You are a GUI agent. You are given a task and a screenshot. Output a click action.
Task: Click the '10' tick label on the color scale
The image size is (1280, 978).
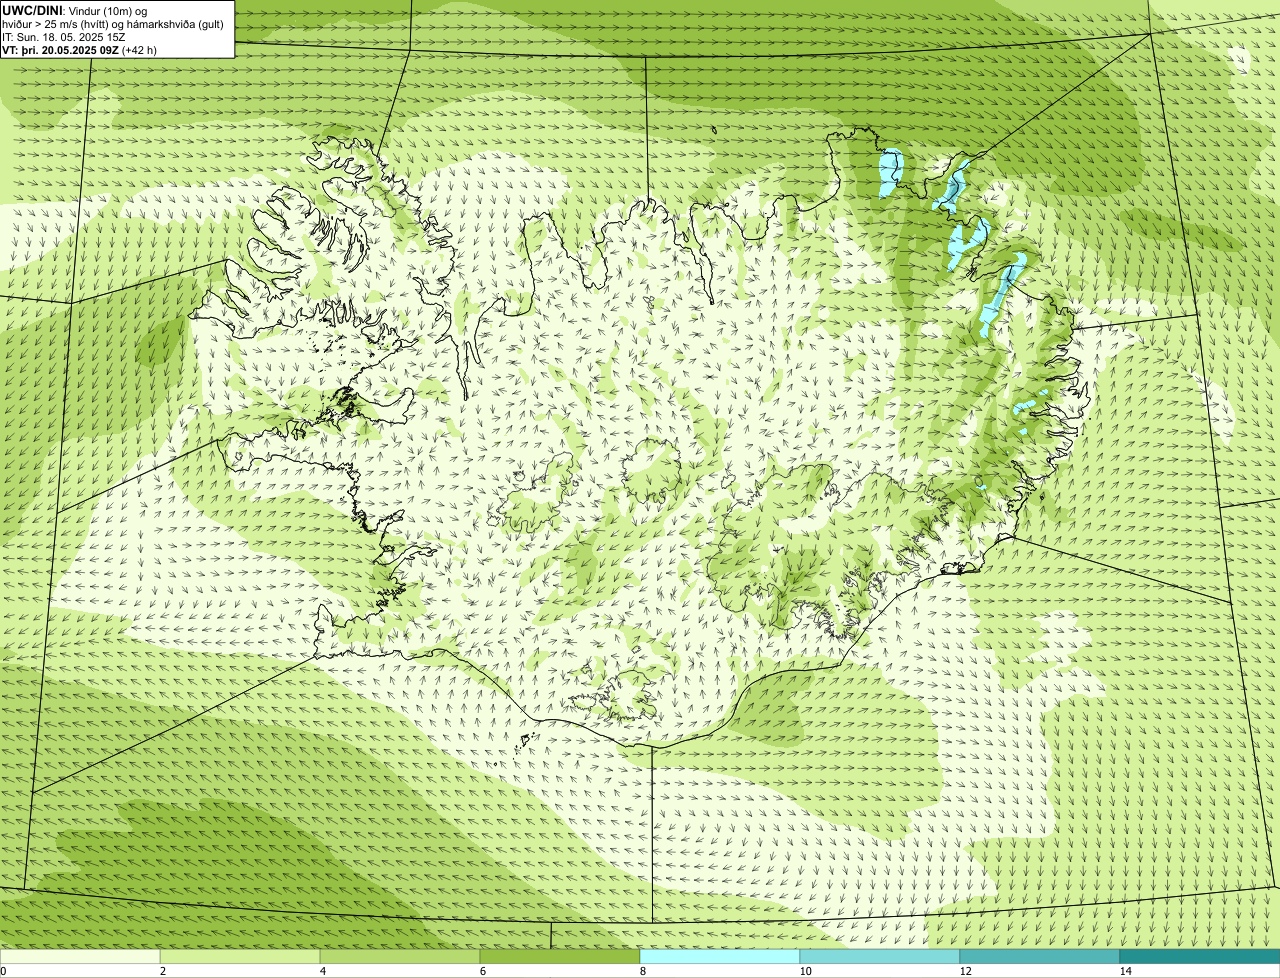pyautogui.click(x=805, y=971)
